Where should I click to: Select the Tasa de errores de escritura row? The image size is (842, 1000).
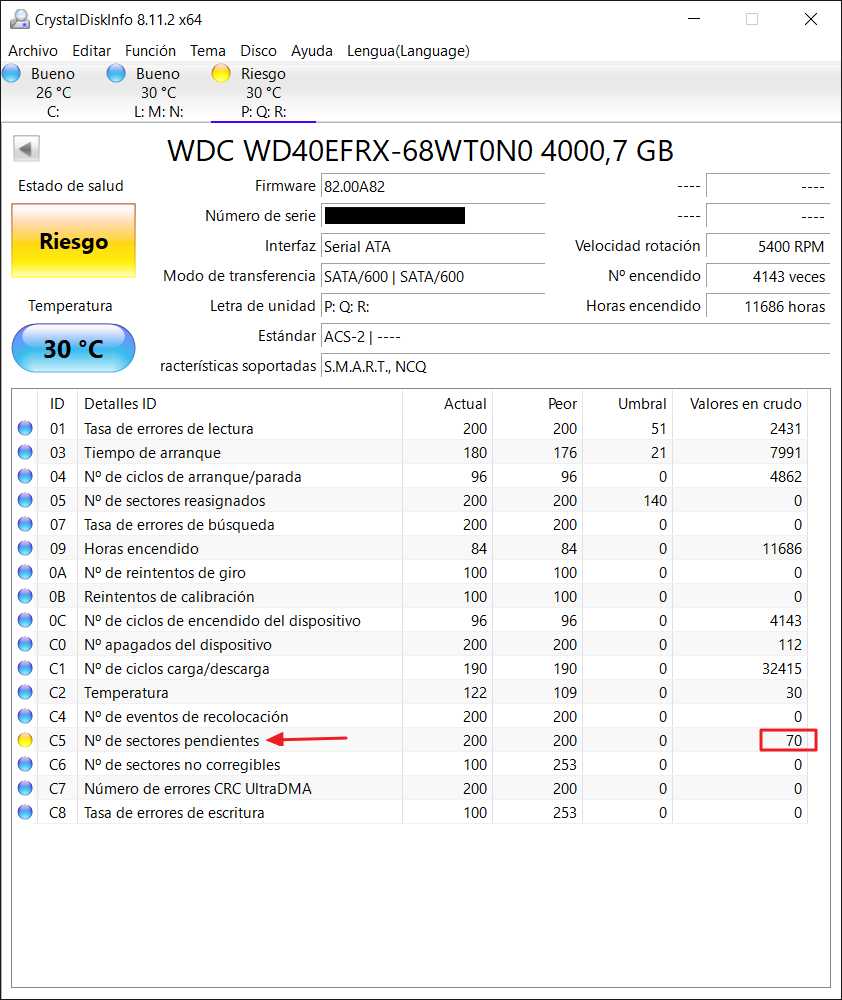410,812
